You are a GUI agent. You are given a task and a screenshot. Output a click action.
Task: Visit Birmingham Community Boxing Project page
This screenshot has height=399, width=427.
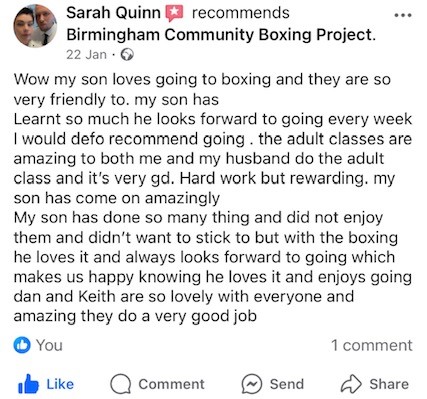[221, 35]
